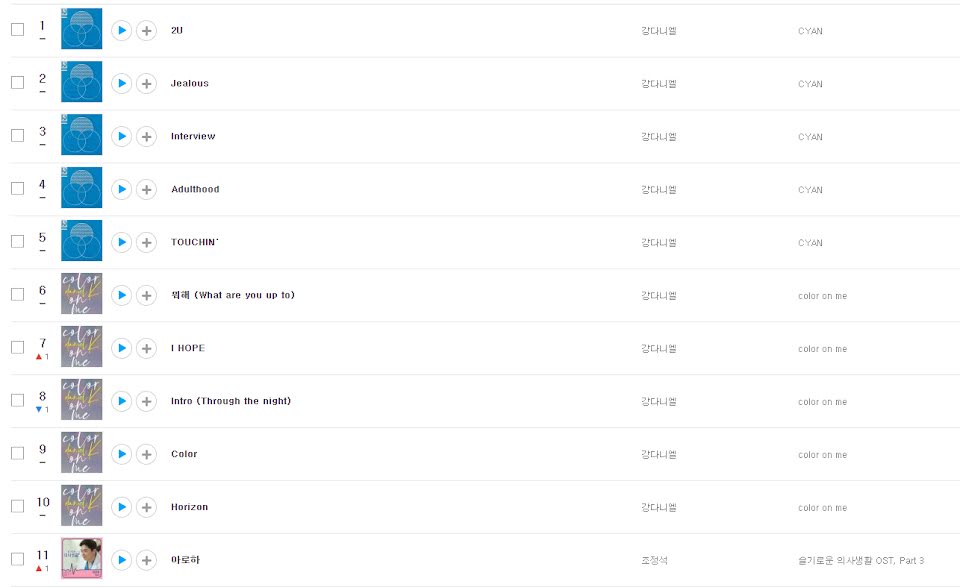Add Jealous to playlist with plus icon
960x587 pixels.
(x=146, y=83)
